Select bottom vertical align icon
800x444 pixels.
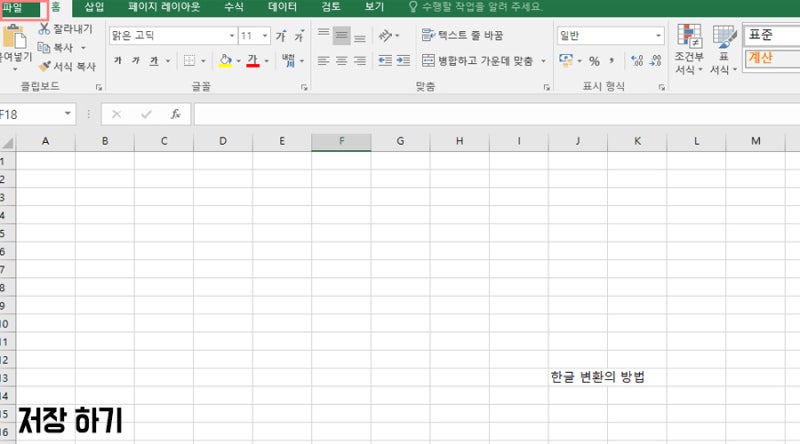360,37
